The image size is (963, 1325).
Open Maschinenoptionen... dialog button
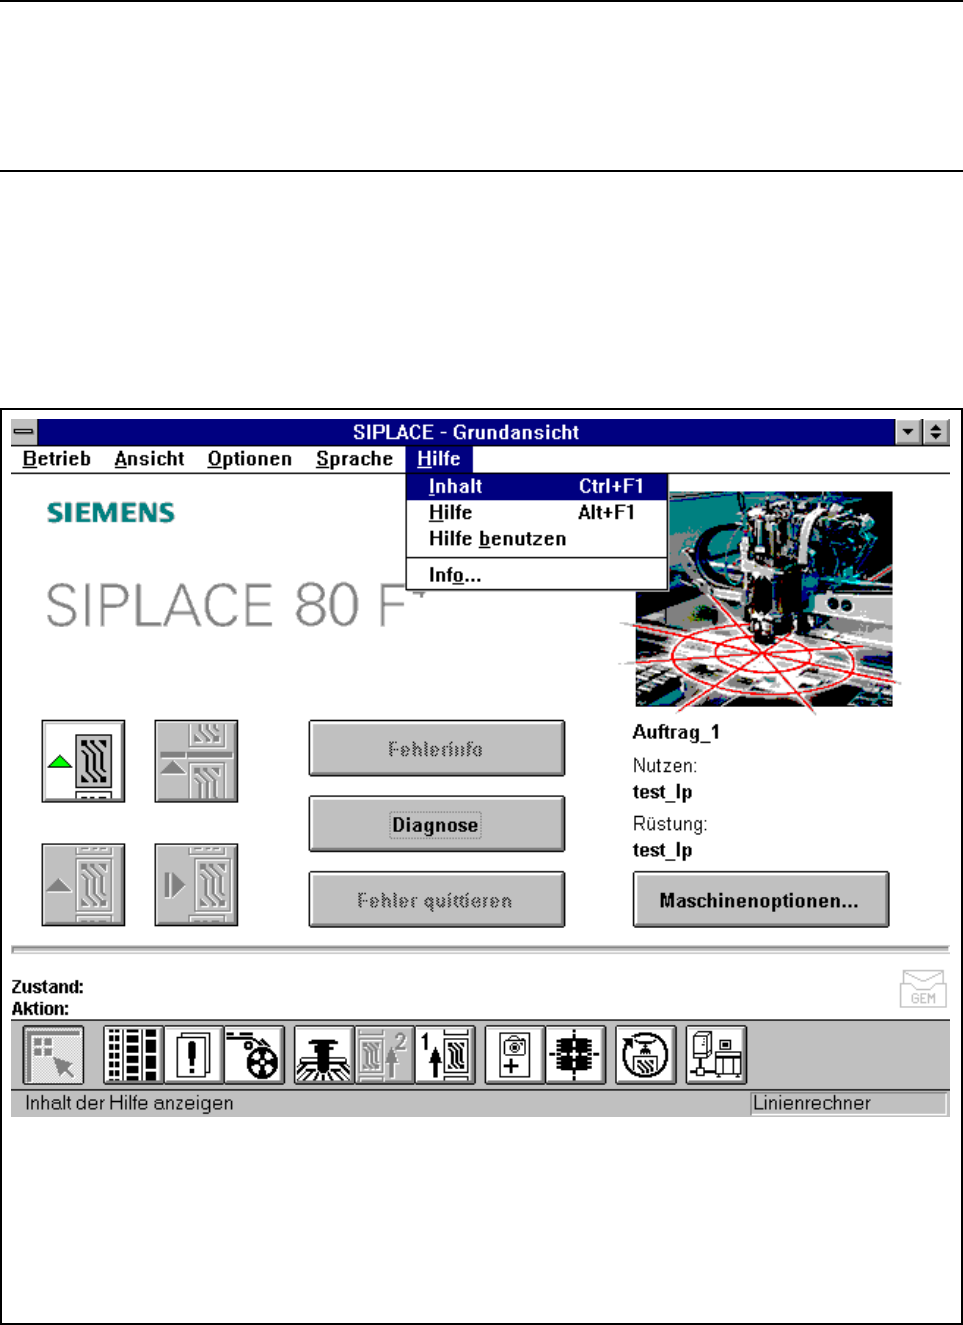pyautogui.click(x=760, y=900)
